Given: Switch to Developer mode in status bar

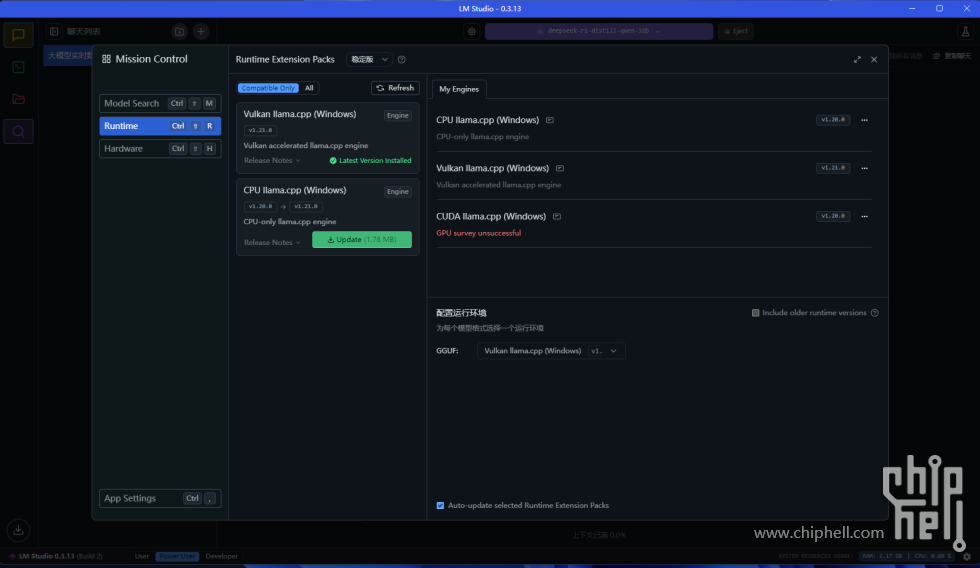Looking at the screenshot, I should [x=222, y=556].
